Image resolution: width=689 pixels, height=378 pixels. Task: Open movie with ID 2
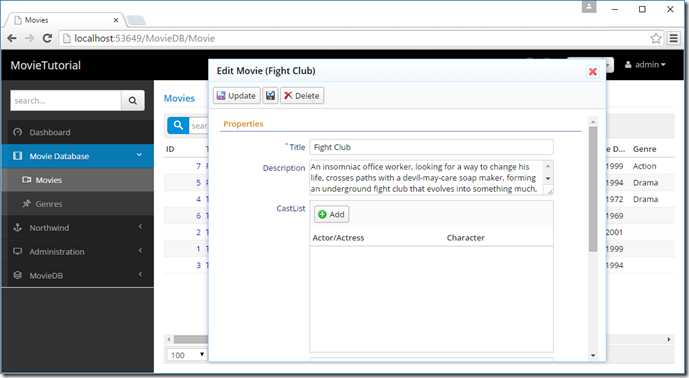point(198,232)
